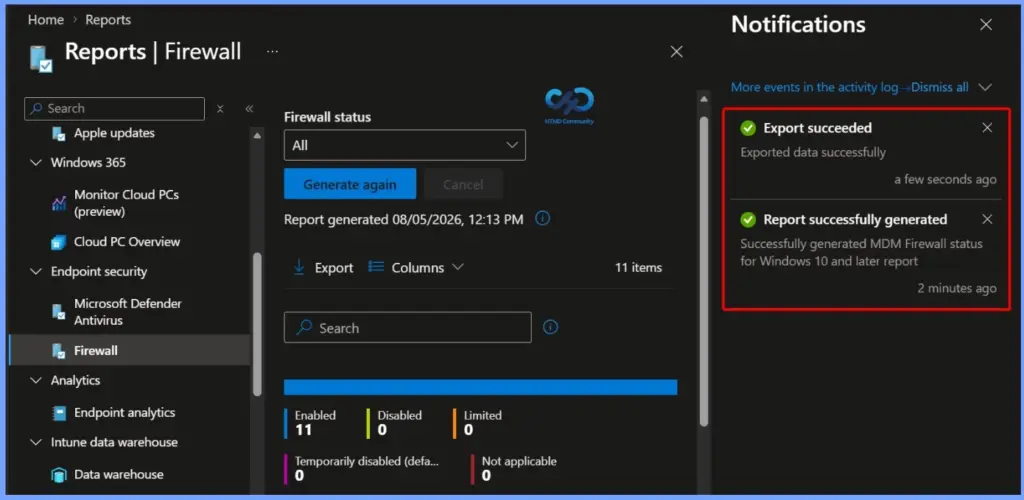Collapse the Endpoint security section

(36, 272)
